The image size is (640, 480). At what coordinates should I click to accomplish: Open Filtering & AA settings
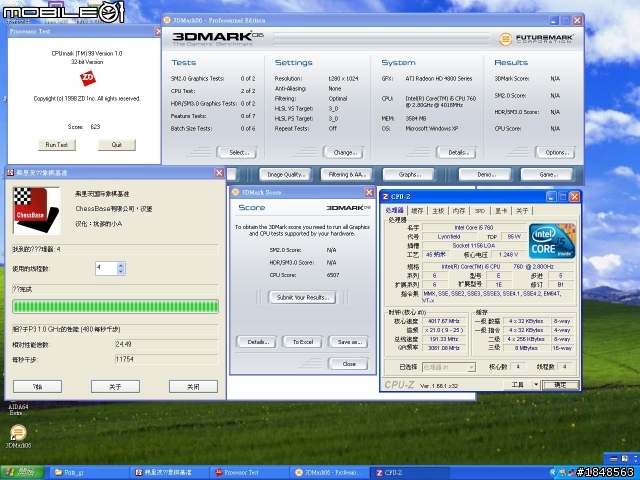click(x=347, y=174)
